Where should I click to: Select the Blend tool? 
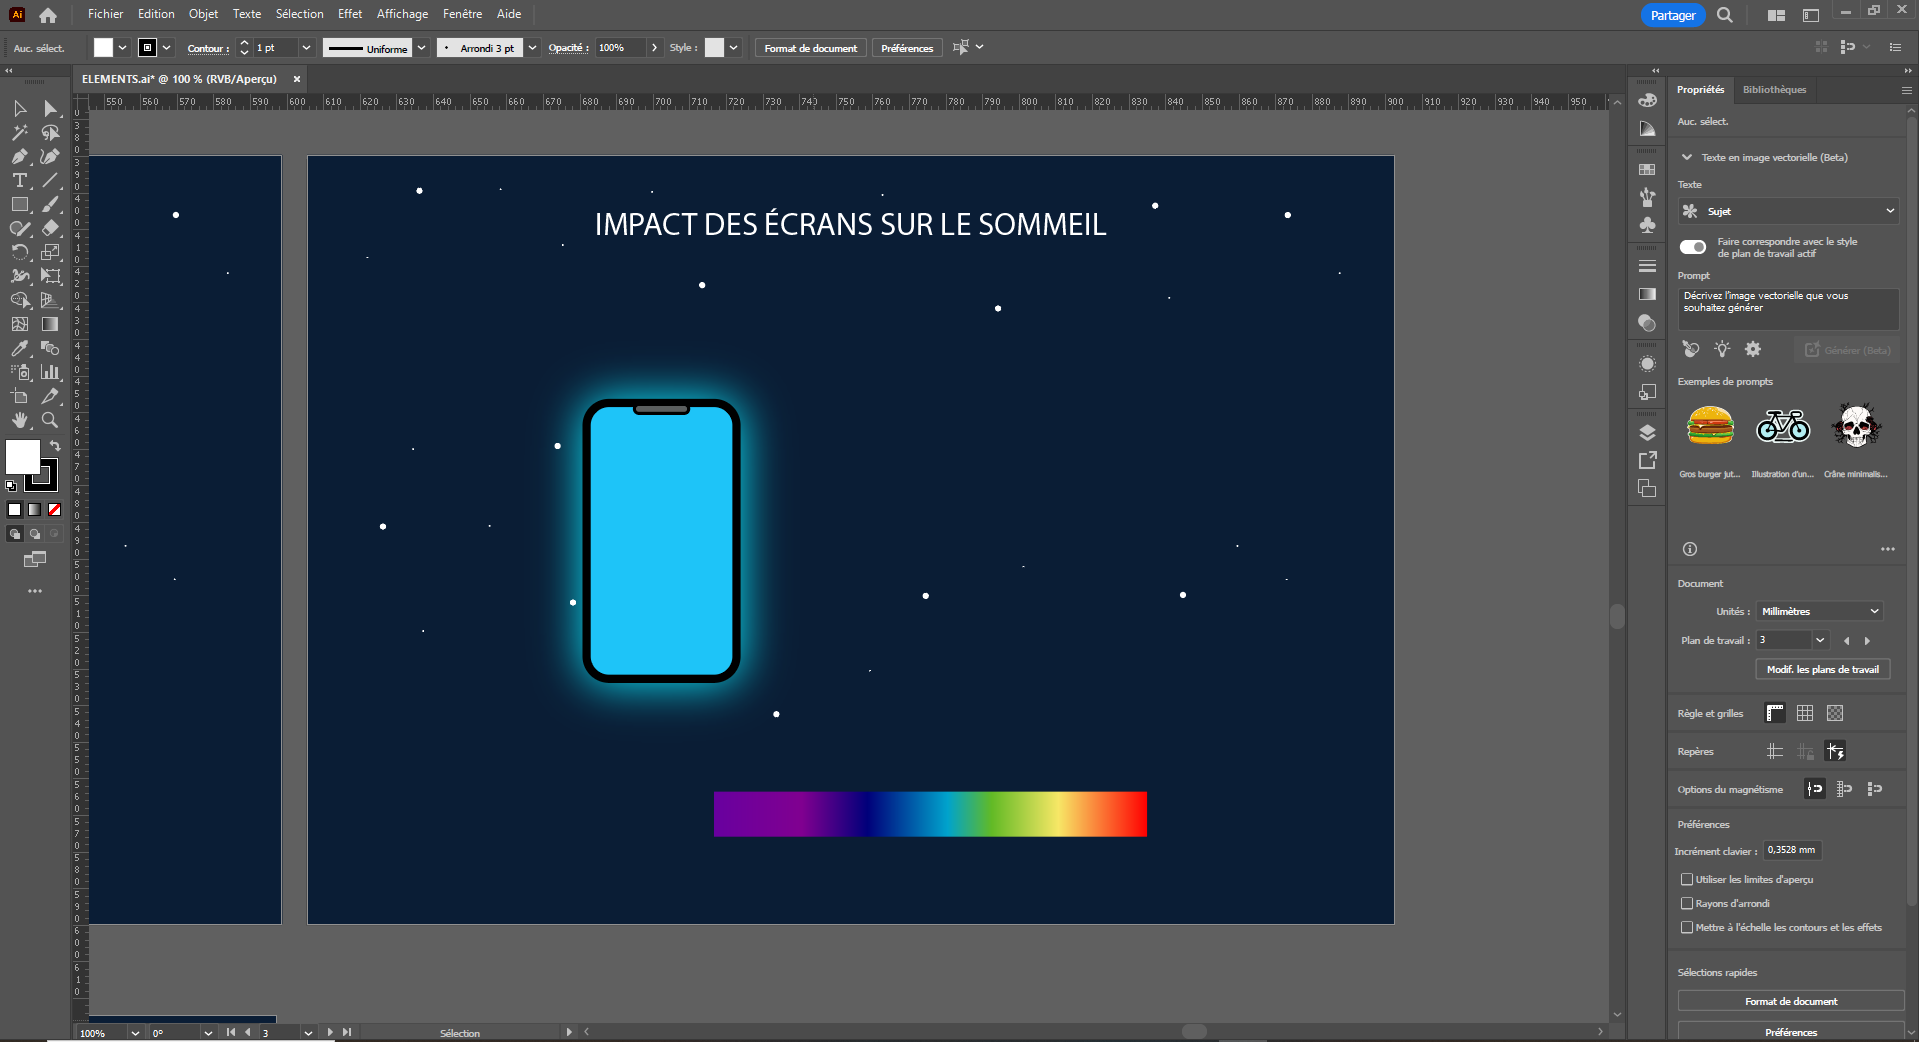click(x=50, y=348)
